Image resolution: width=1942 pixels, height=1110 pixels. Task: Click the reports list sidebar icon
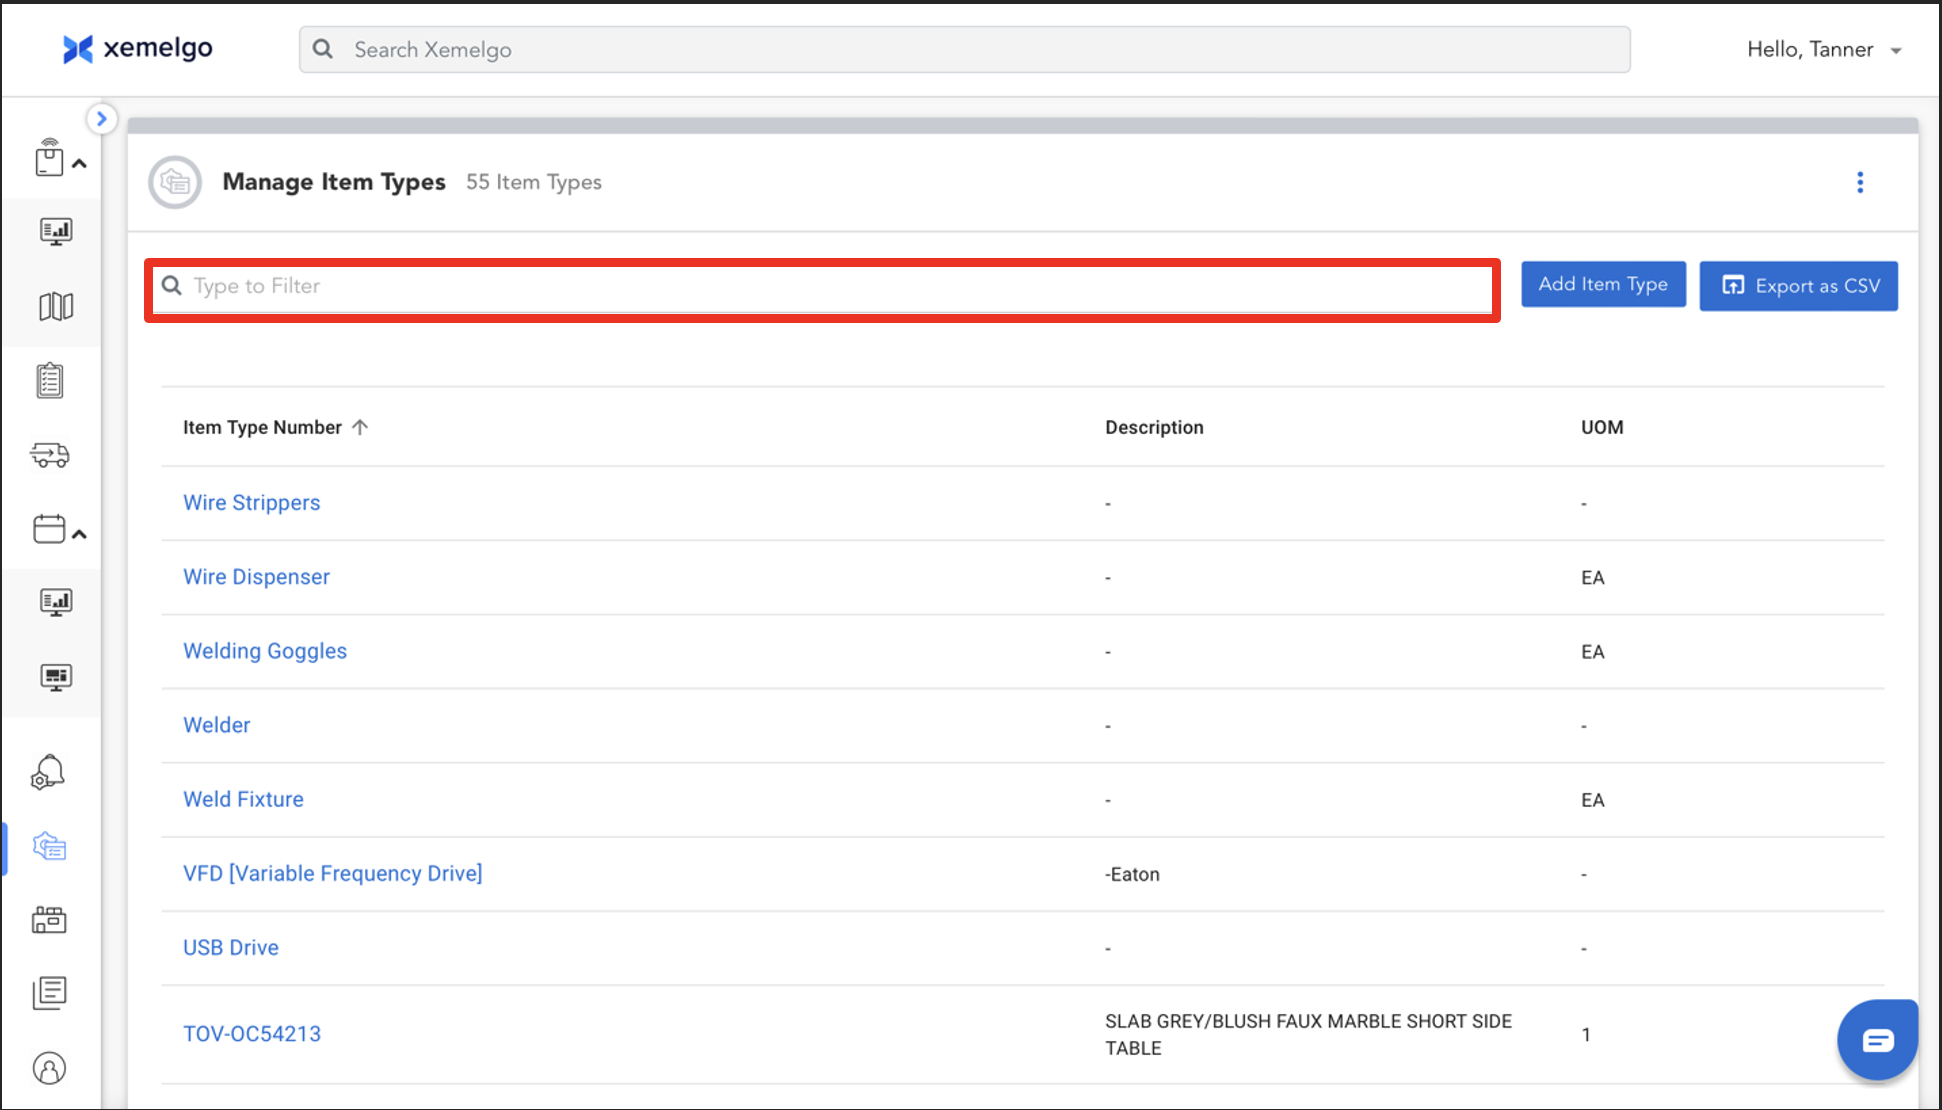click(x=49, y=993)
